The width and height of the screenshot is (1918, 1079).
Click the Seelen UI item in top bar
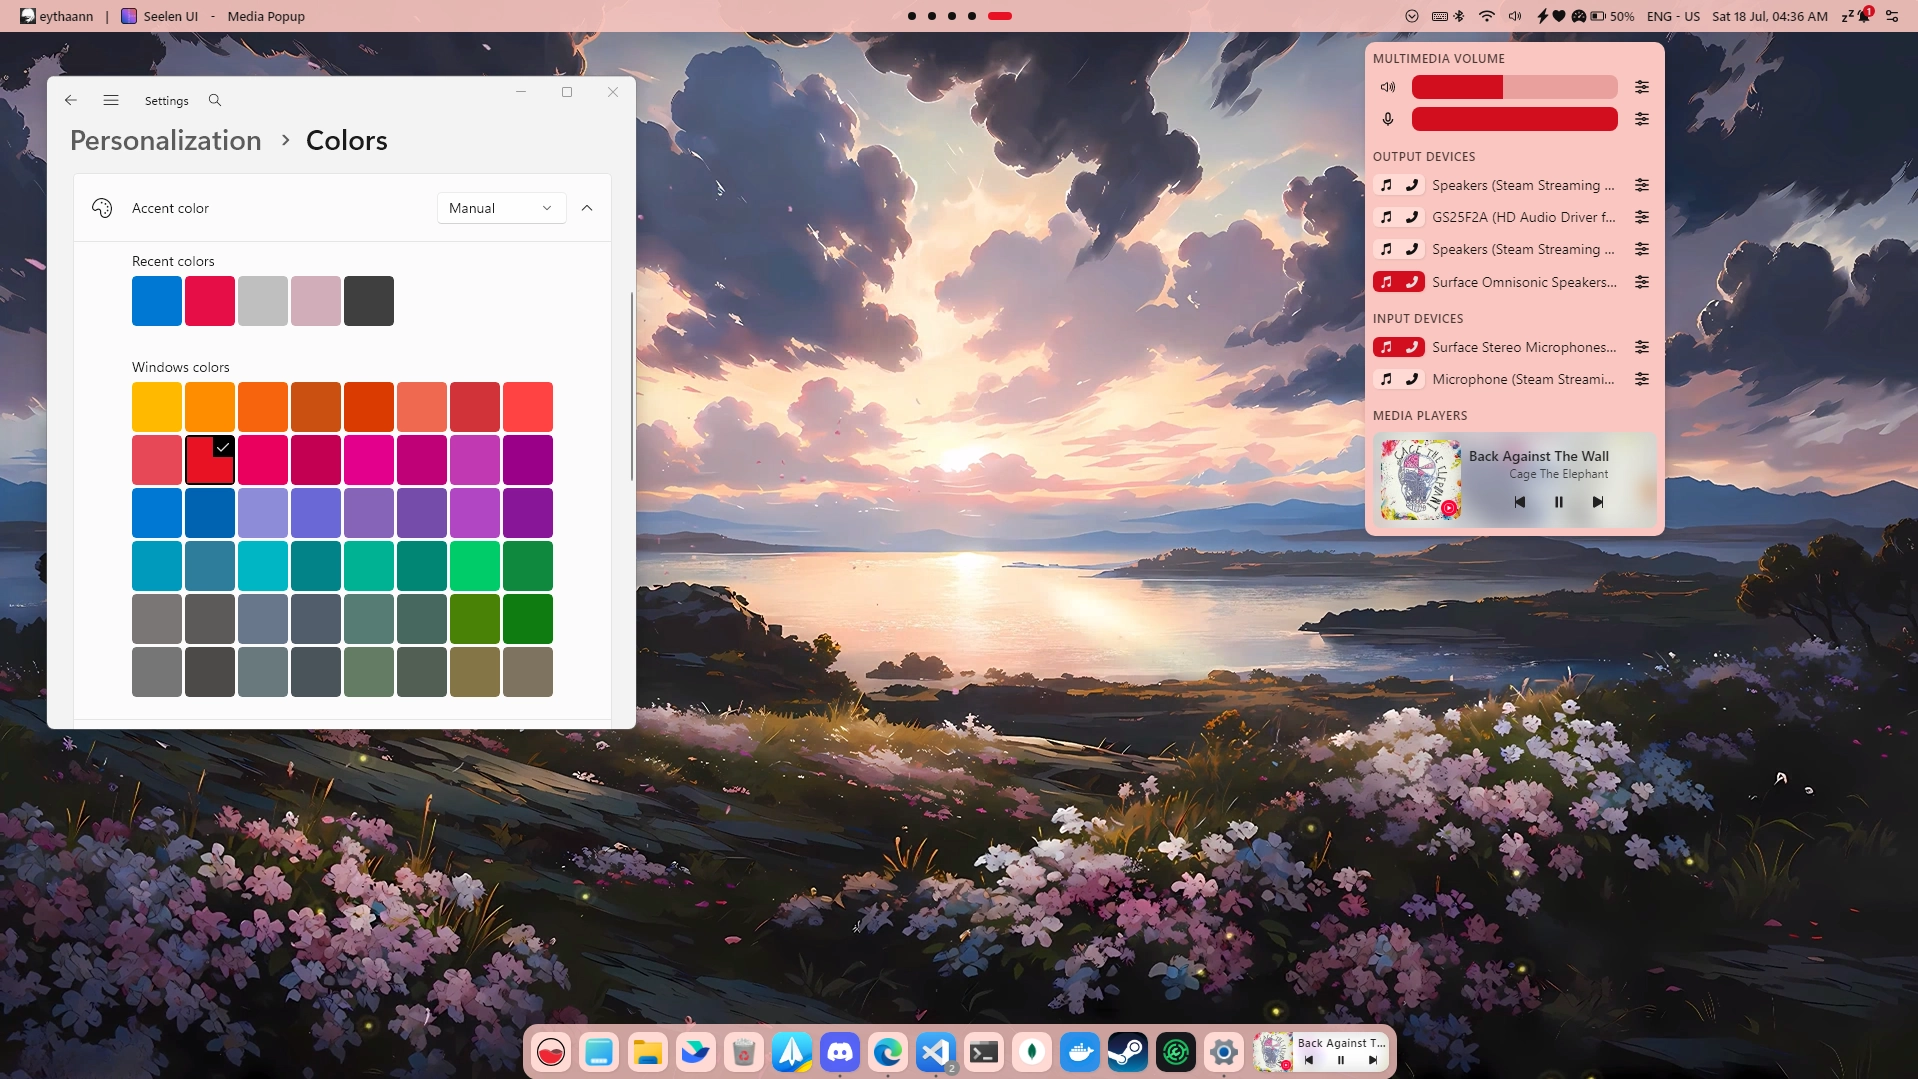click(x=160, y=16)
